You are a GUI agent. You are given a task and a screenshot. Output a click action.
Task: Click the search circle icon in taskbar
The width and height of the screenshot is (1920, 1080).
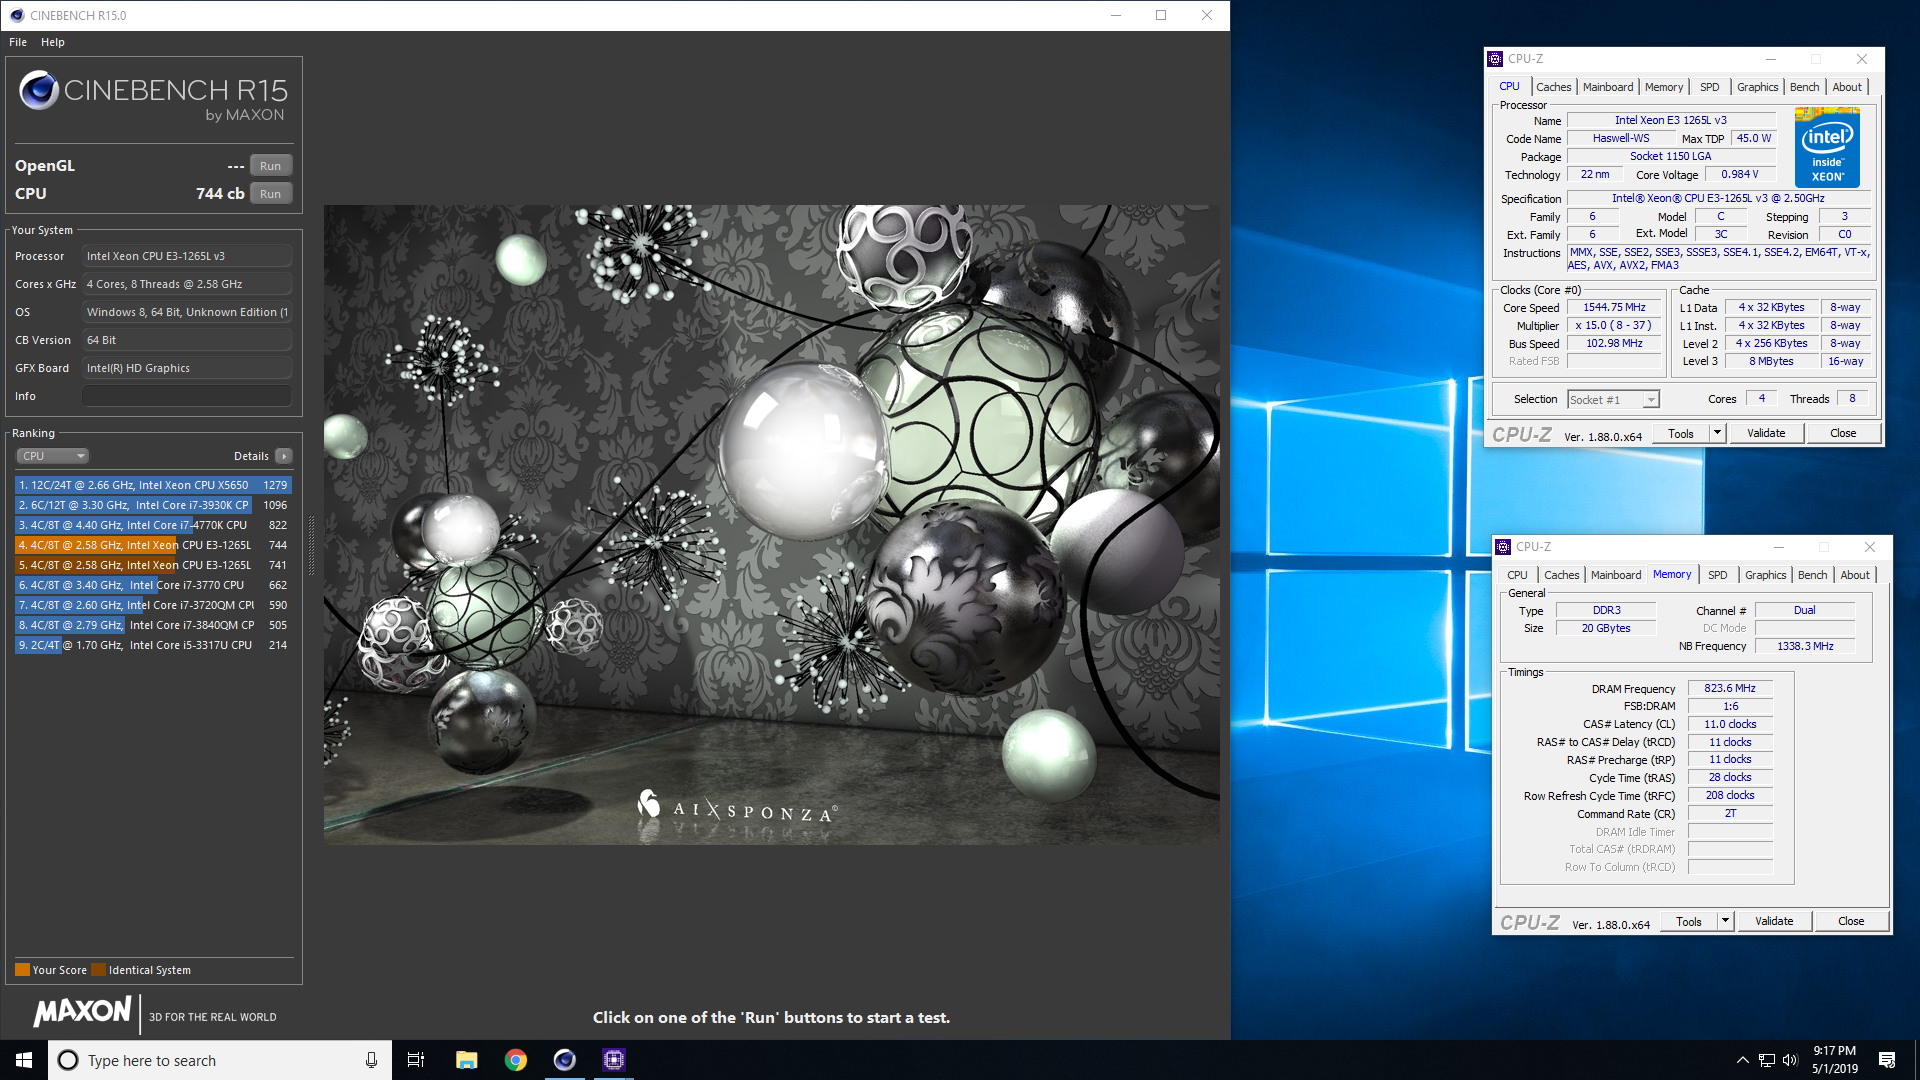point(68,1060)
